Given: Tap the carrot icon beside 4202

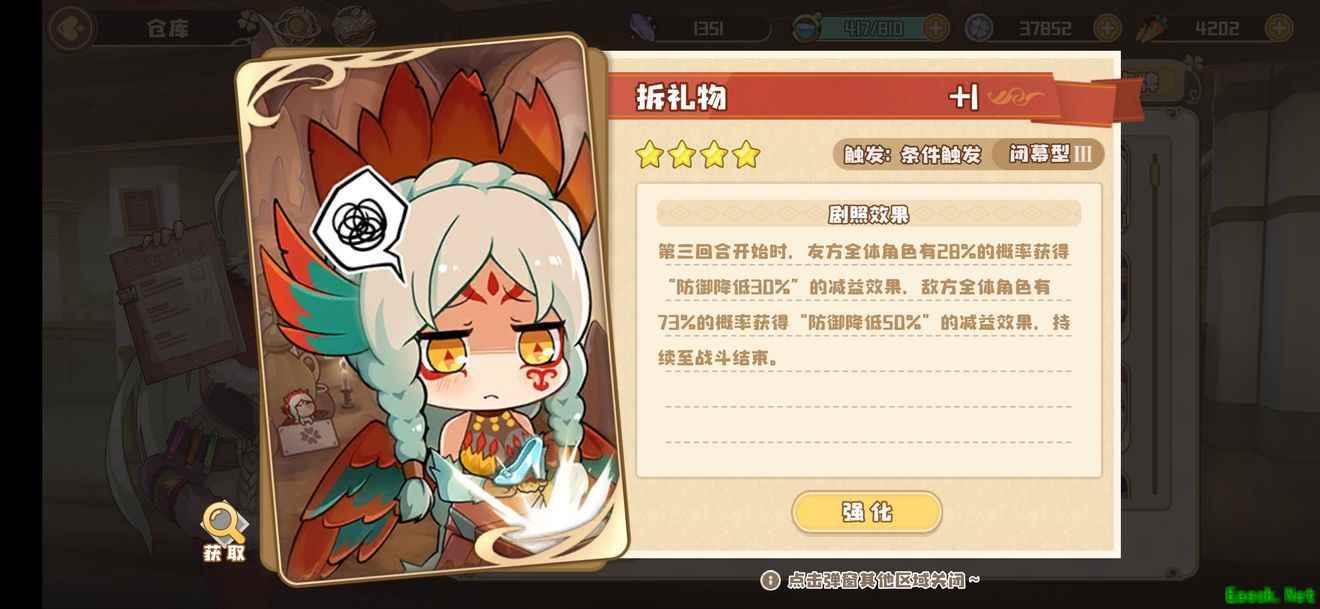Looking at the screenshot, I should [1150, 28].
